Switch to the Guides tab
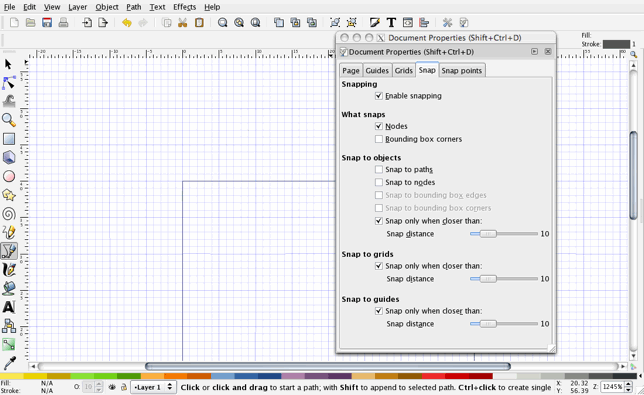Image resolution: width=644 pixels, height=395 pixels. (377, 71)
